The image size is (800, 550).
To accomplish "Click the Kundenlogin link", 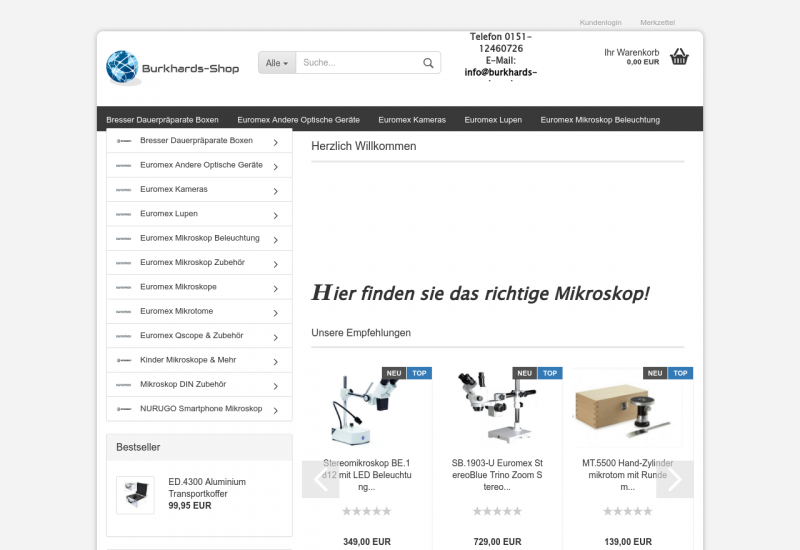I will 600,22.
